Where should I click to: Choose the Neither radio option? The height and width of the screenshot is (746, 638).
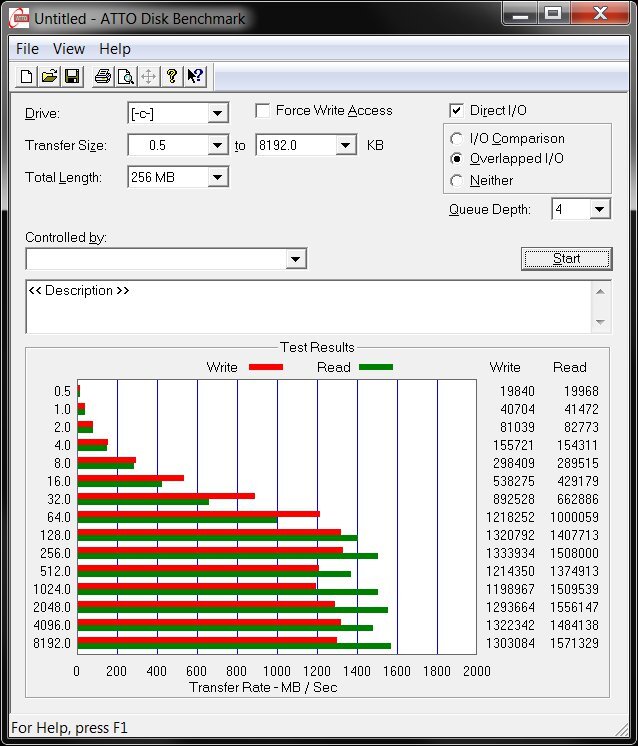point(457,181)
